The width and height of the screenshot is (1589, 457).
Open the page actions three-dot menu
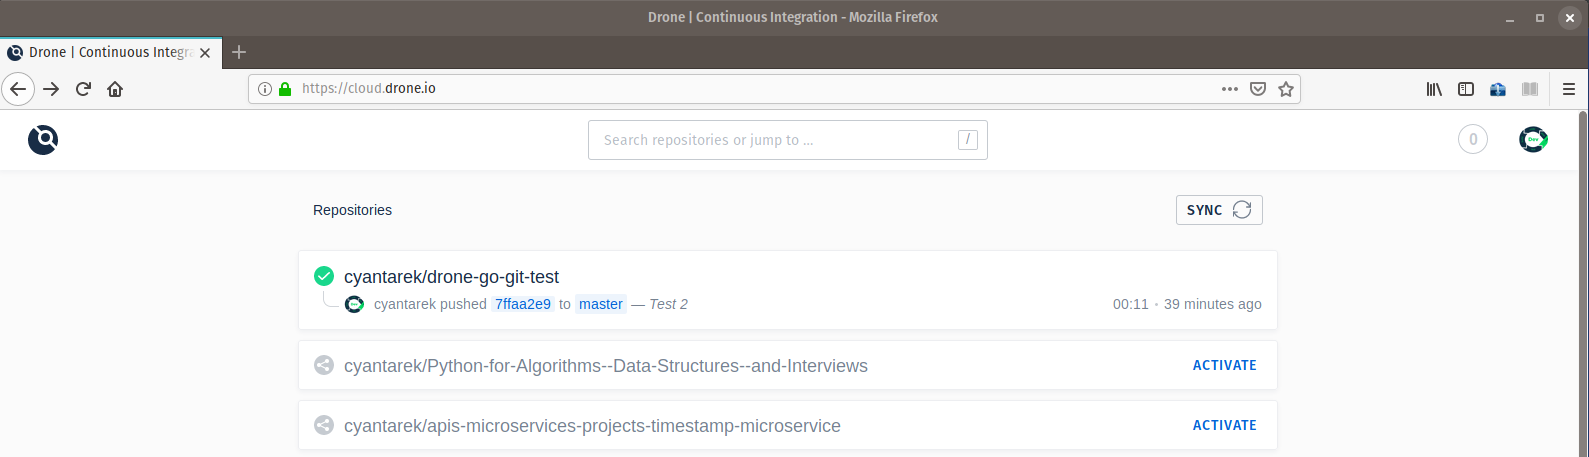point(1230,89)
